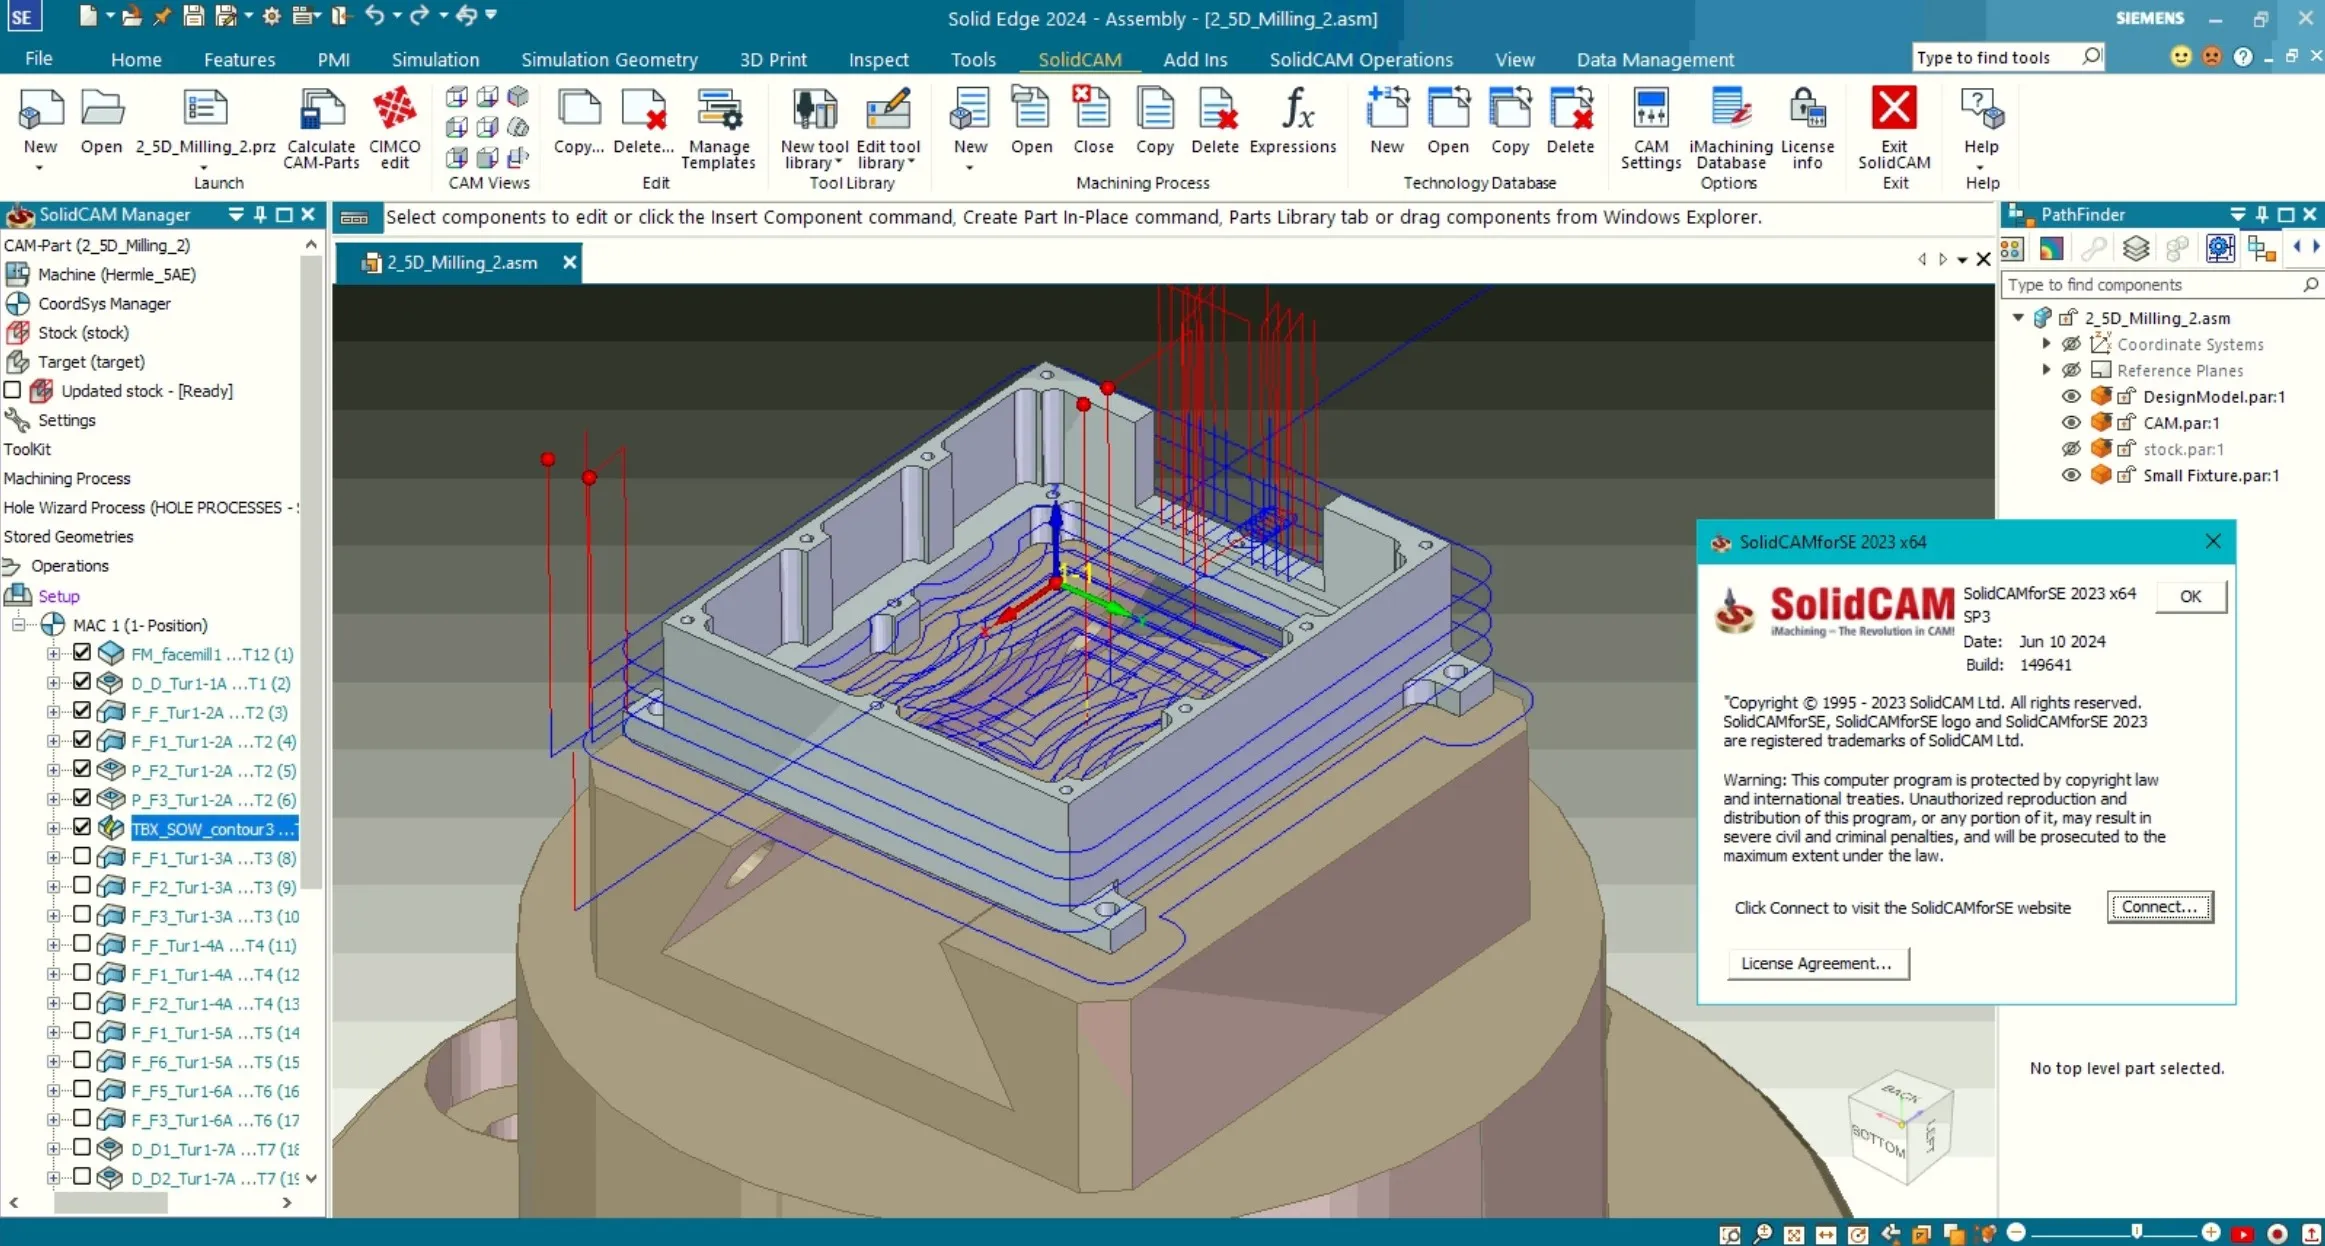Open New tool library dropdown arrow
Viewport: 2325px width, 1246px height.
[x=838, y=163]
